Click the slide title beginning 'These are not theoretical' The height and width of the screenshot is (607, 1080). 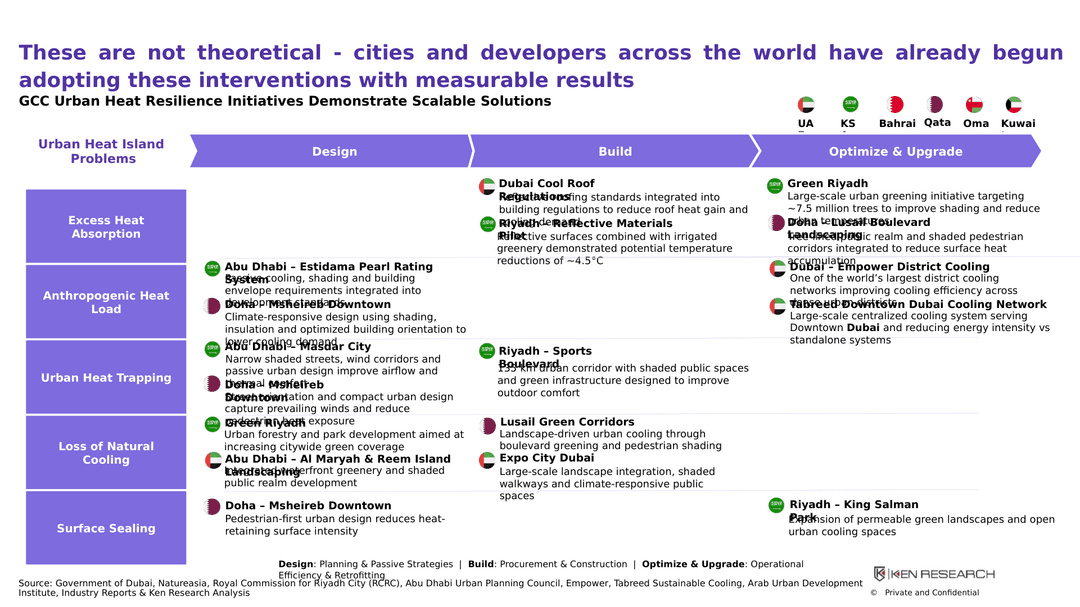click(541, 66)
